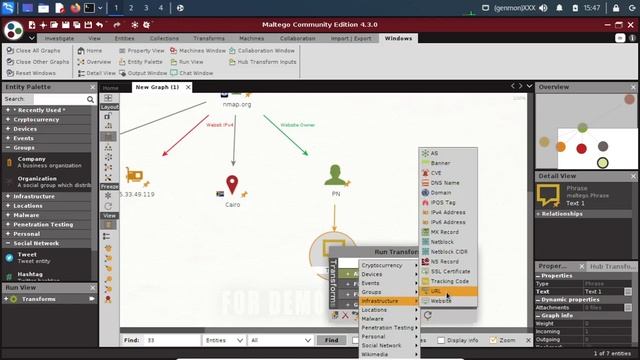Switch to the Transforms ribbon tab
The width and height of the screenshot is (640, 360).
pos(209,38)
